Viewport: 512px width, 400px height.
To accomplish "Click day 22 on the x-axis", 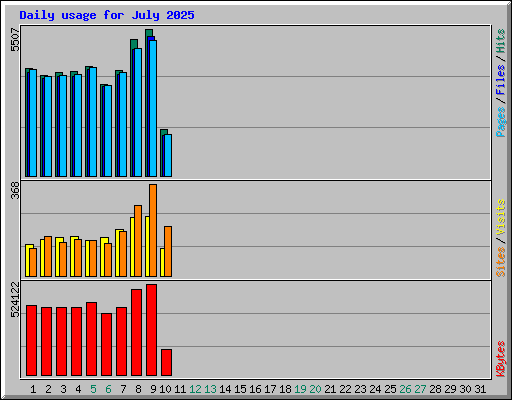I will 345,389.
